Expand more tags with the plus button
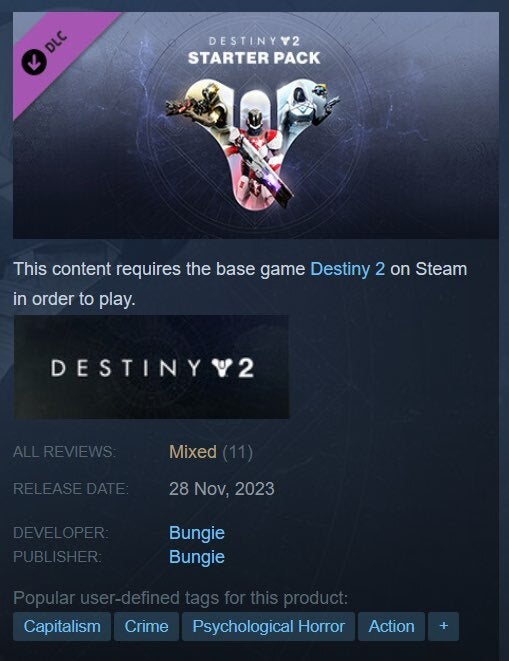 (x=443, y=626)
